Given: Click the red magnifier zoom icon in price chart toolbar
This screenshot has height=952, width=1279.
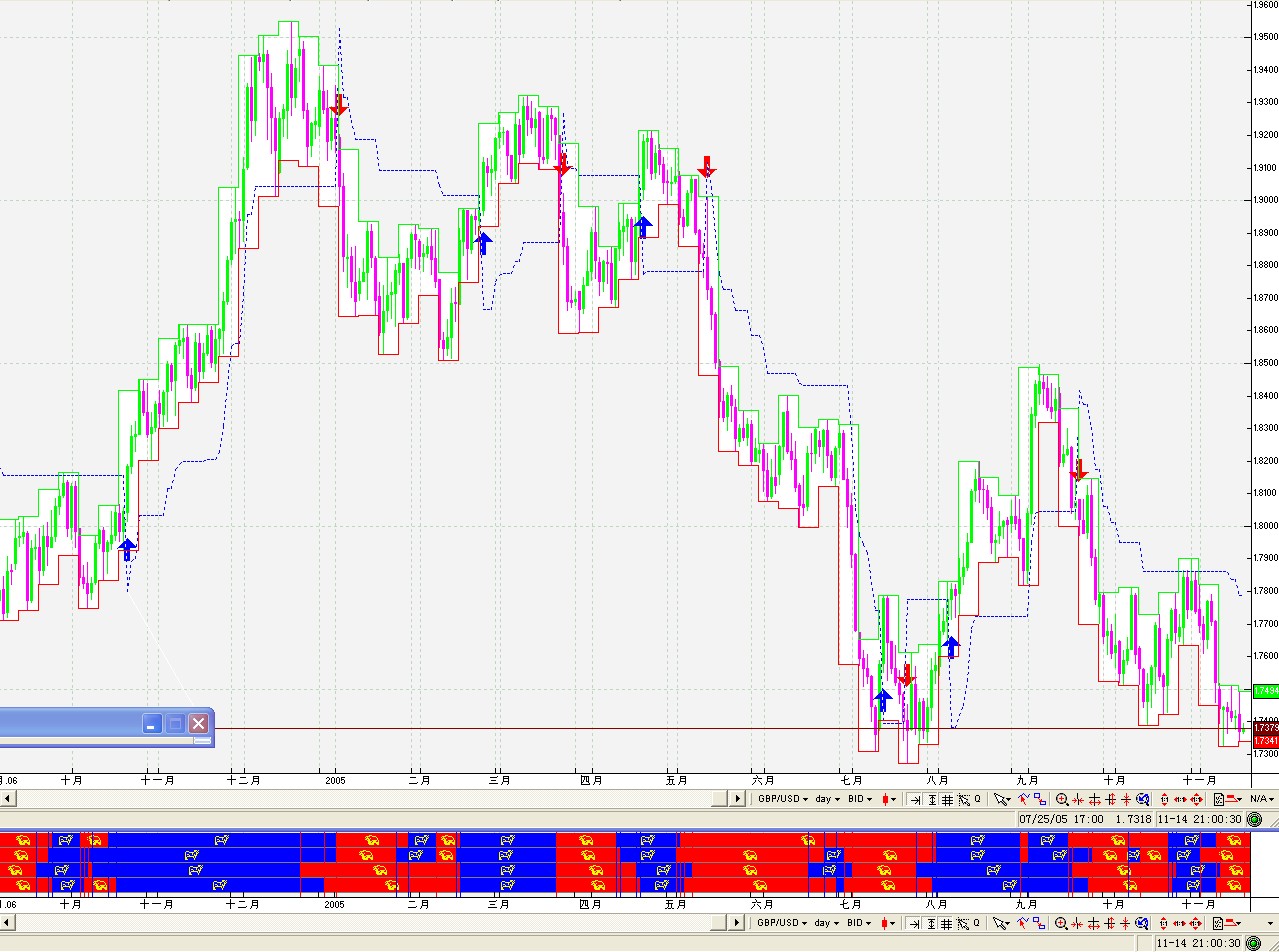Looking at the screenshot, I should coord(1062,799).
